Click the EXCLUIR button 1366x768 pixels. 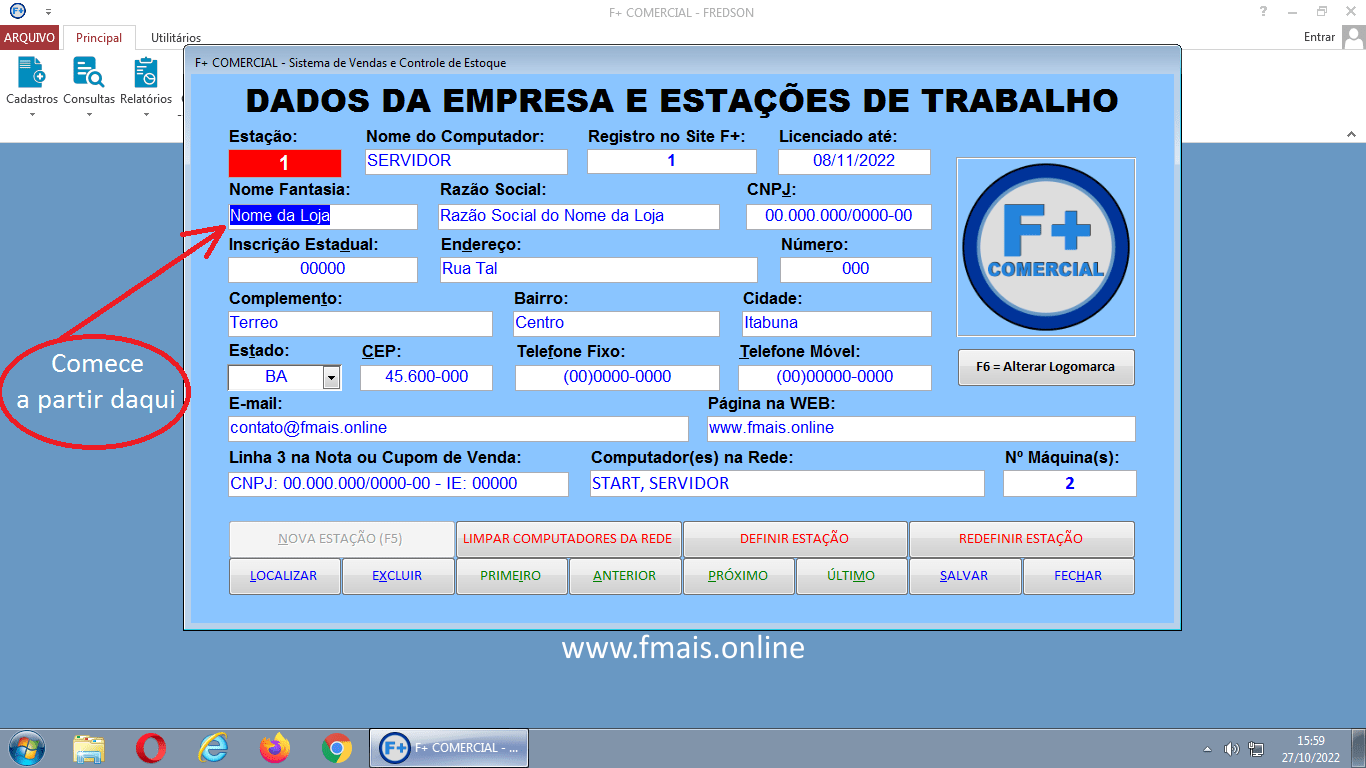click(x=398, y=576)
